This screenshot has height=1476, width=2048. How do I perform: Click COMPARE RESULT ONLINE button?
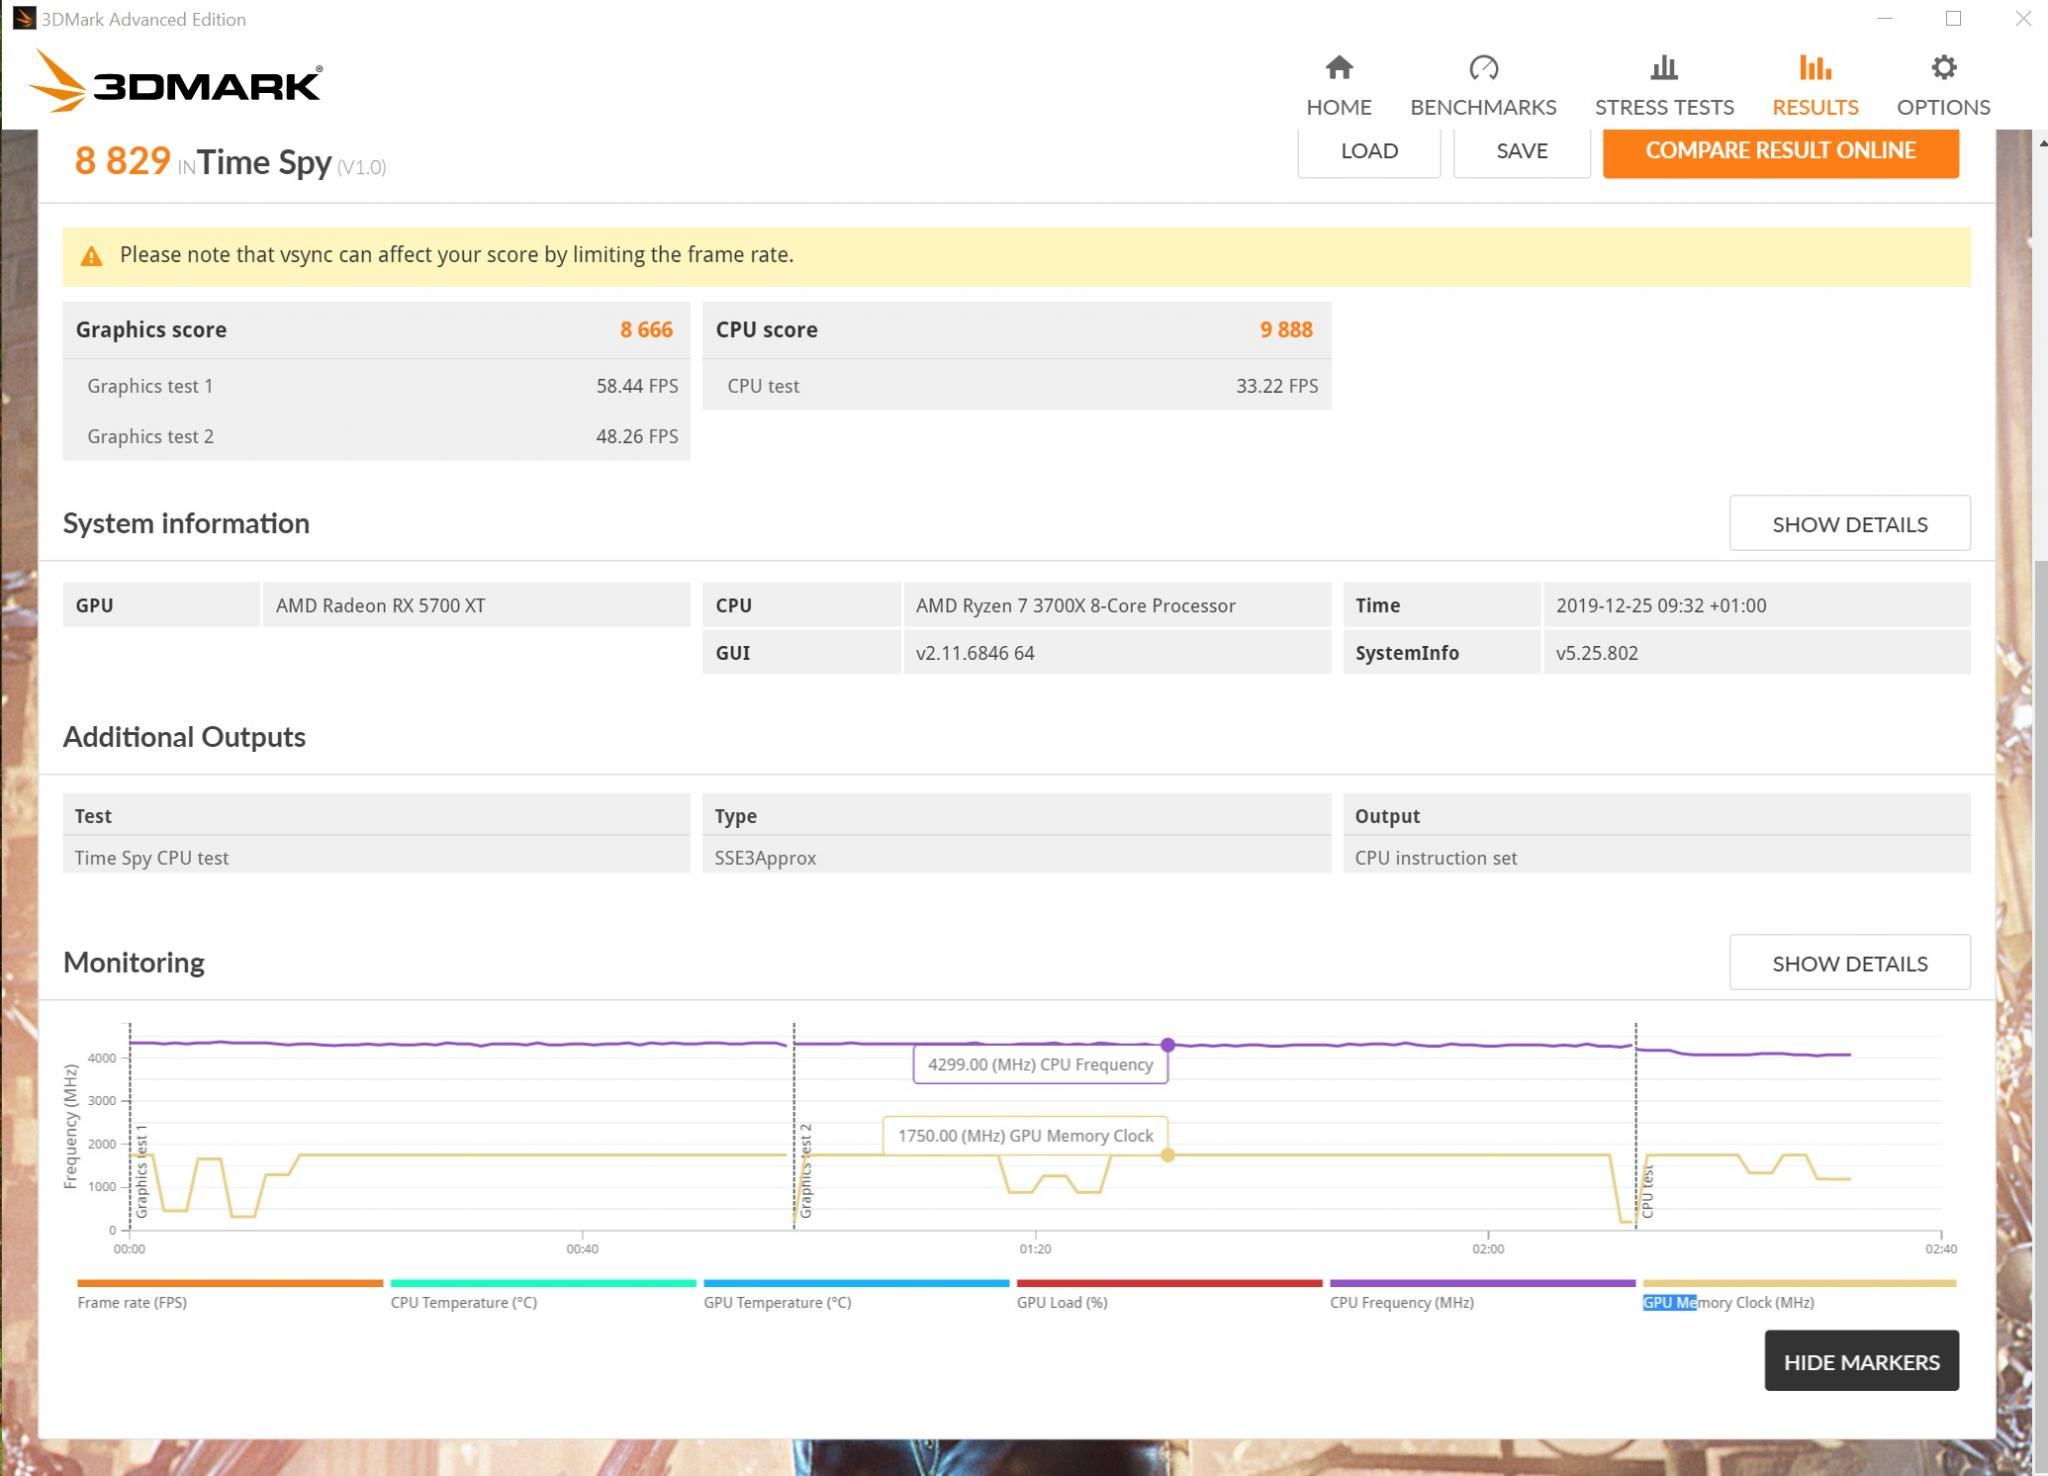1780,152
